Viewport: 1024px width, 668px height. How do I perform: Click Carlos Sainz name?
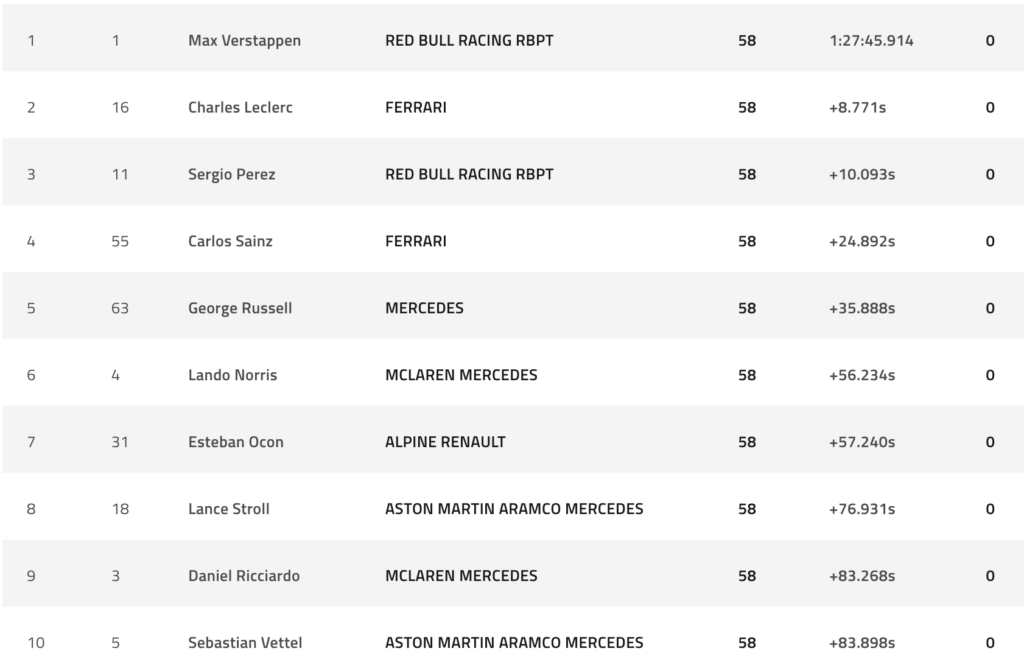230,241
